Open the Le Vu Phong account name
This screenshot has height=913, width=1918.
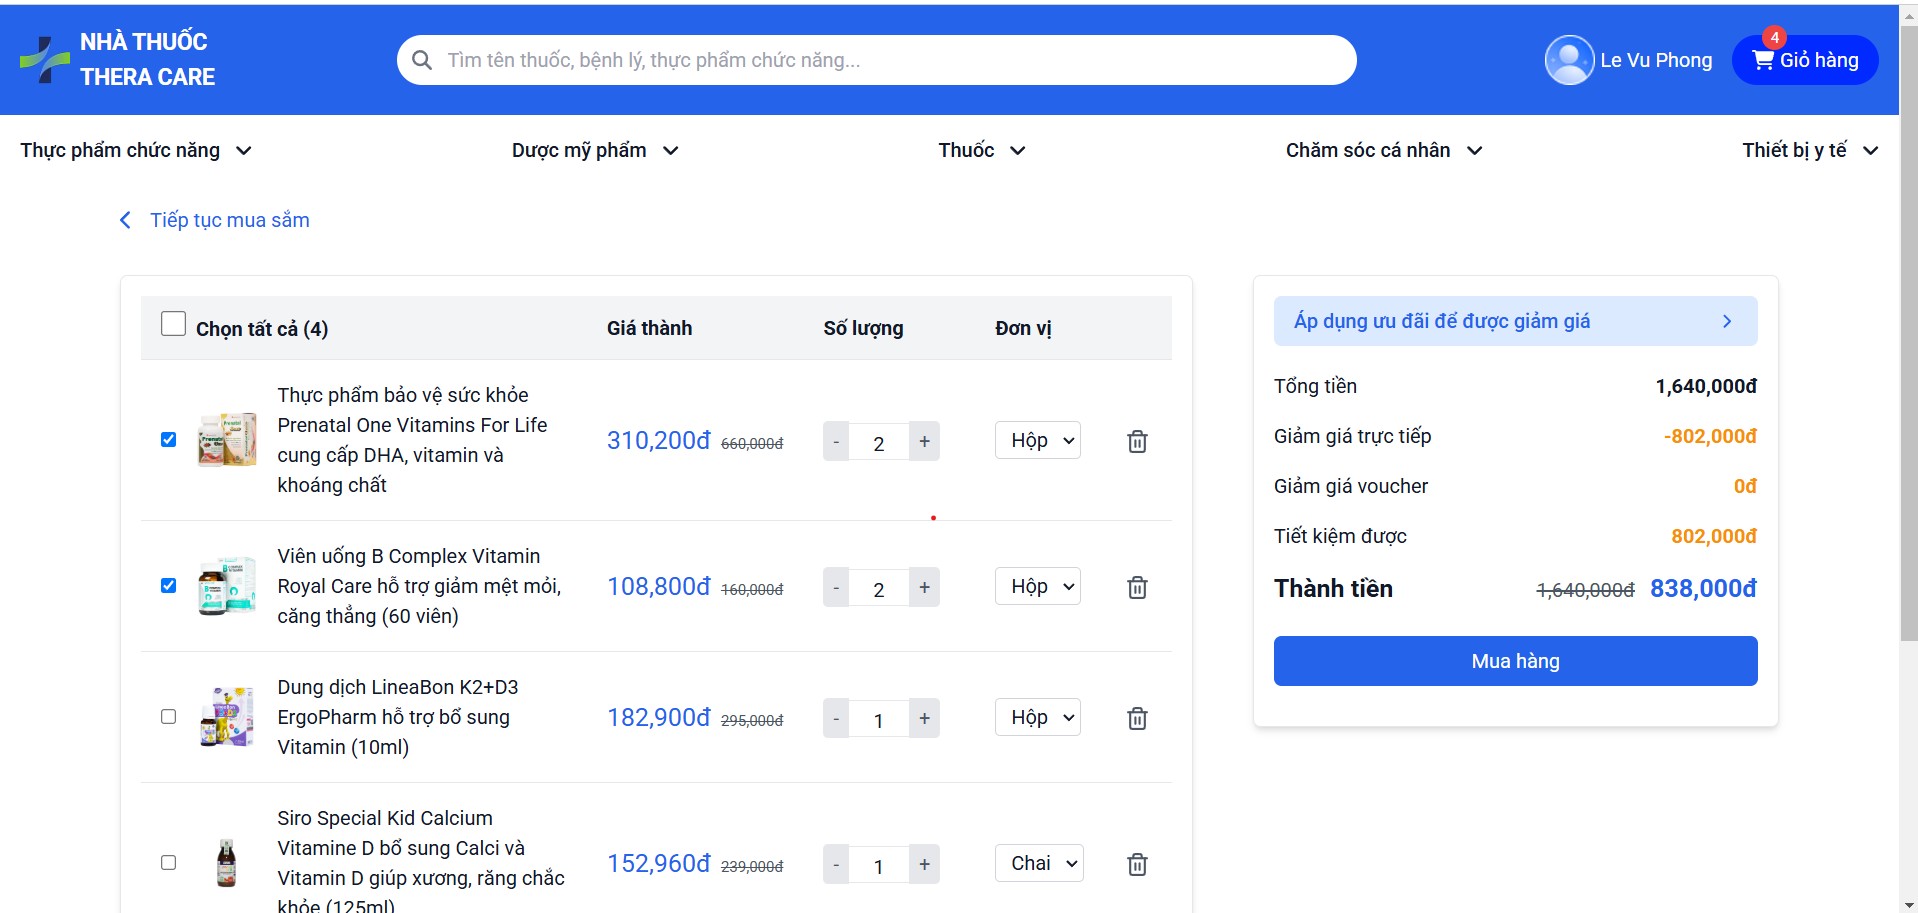click(1656, 60)
